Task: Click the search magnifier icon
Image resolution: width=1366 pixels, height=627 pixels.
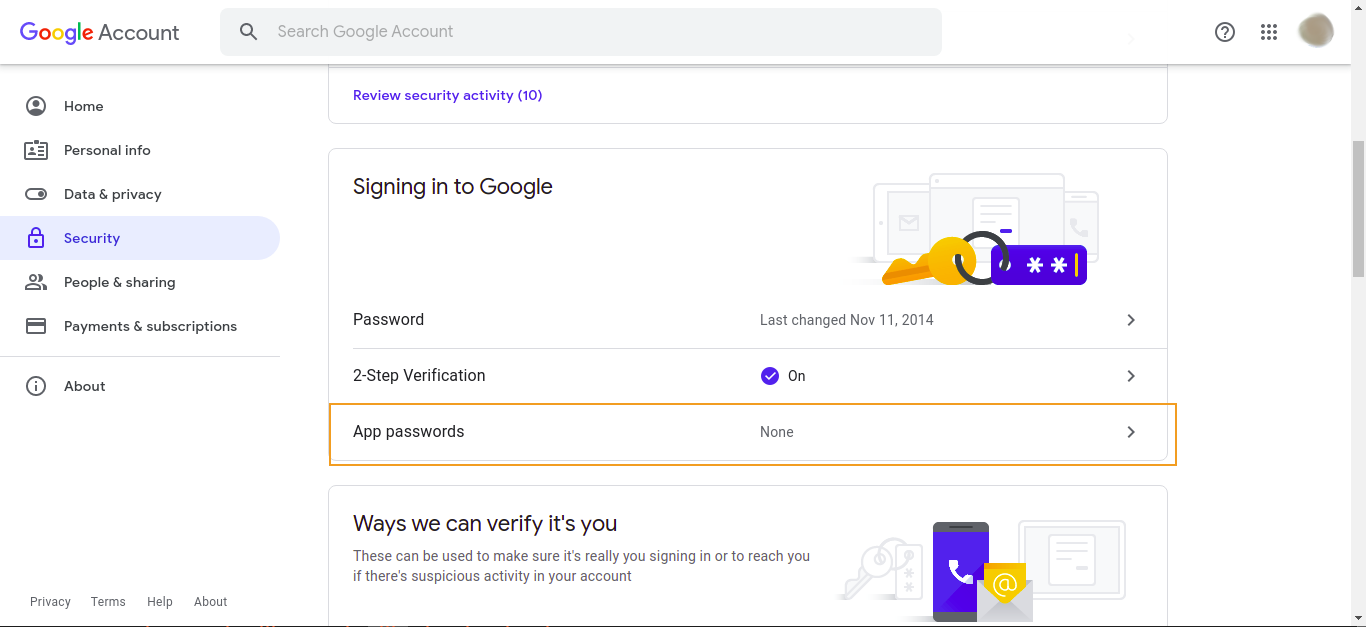Action: click(x=248, y=31)
